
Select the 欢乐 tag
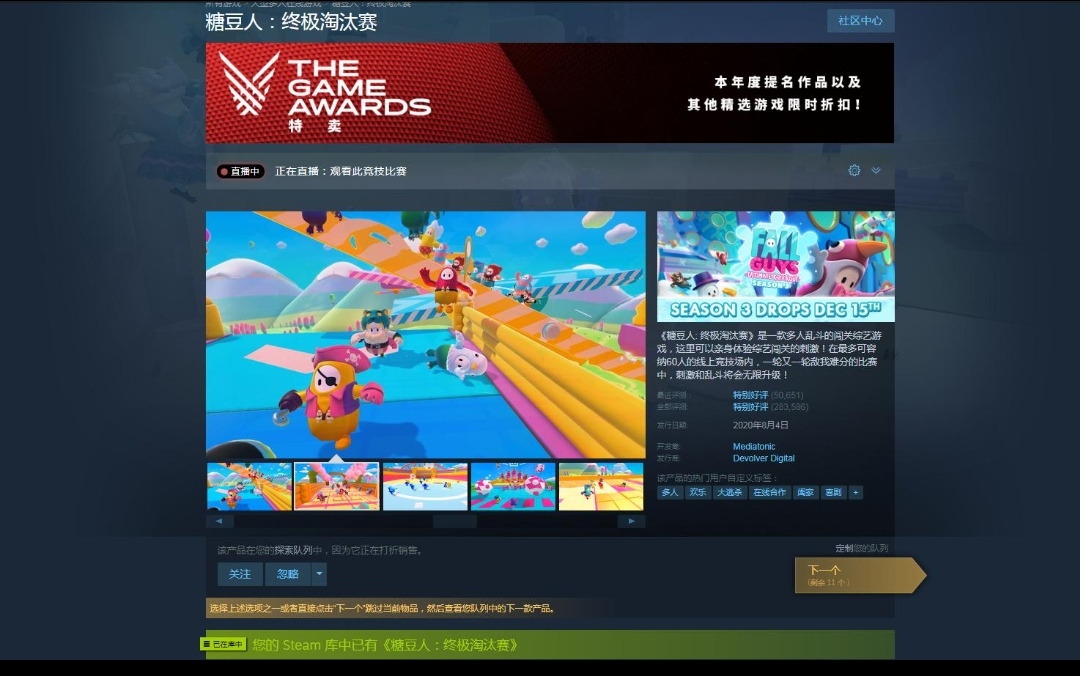698,493
